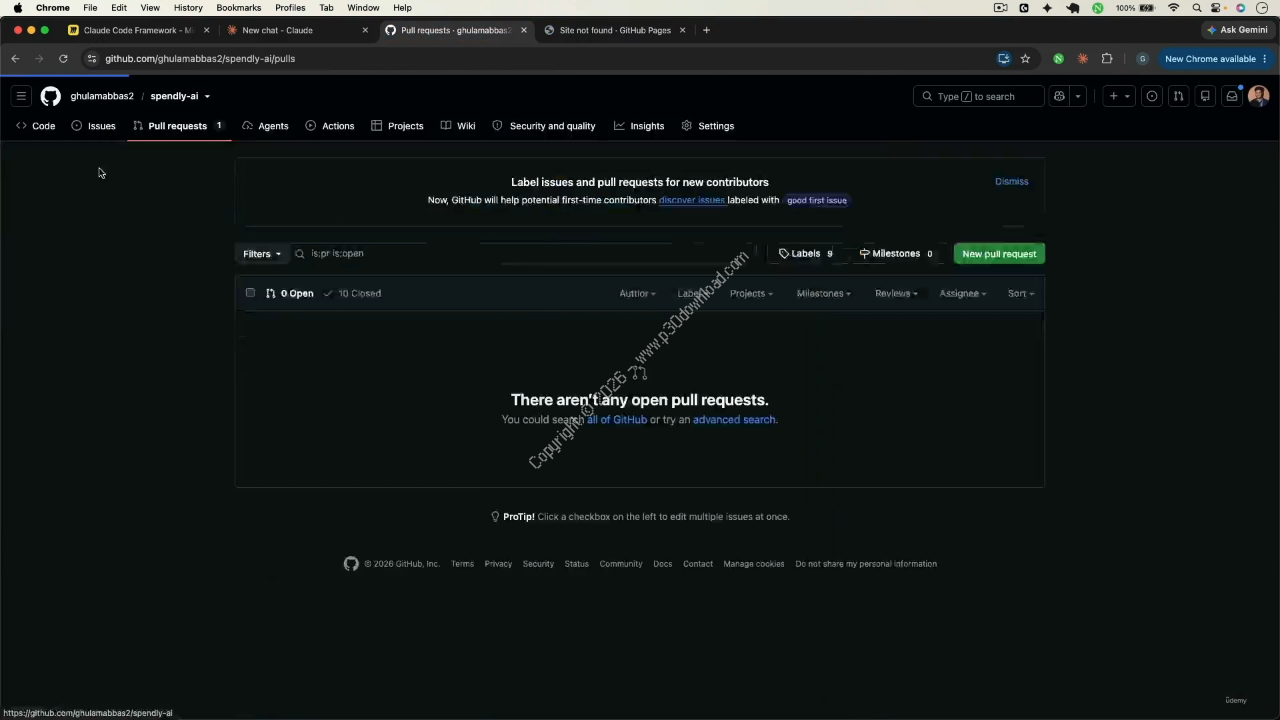Expand the Assignee filter dropdown
The image size is (1280, 720).
tap(963, 294)
